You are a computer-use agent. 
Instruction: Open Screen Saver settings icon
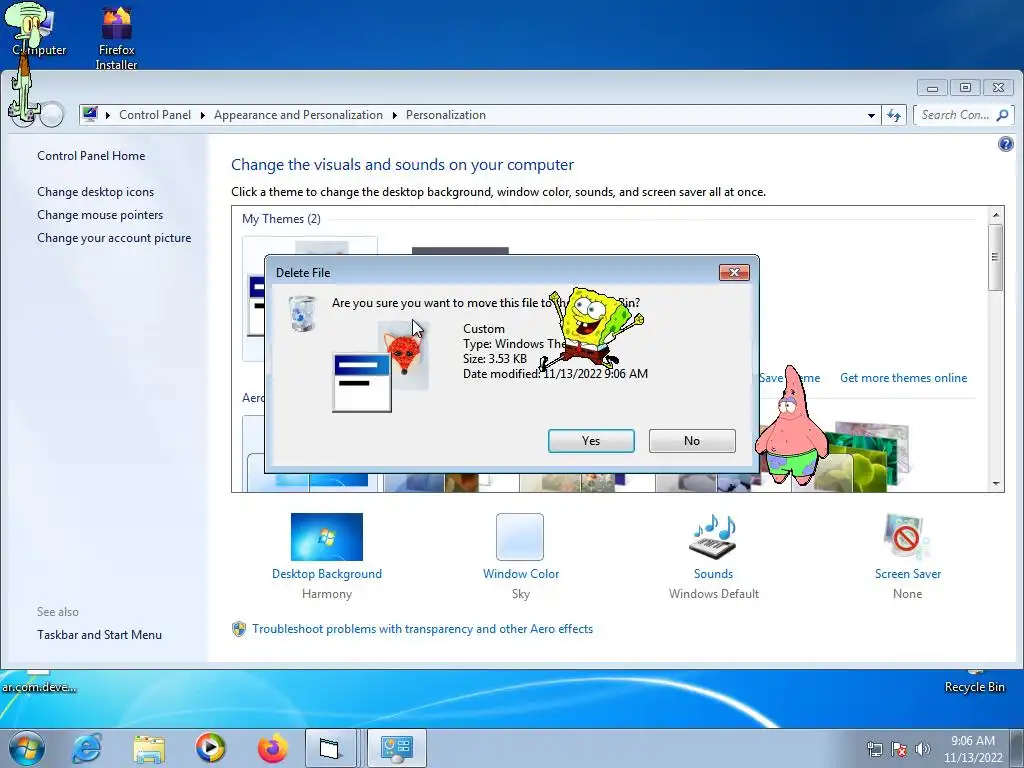tap(907, 537)
